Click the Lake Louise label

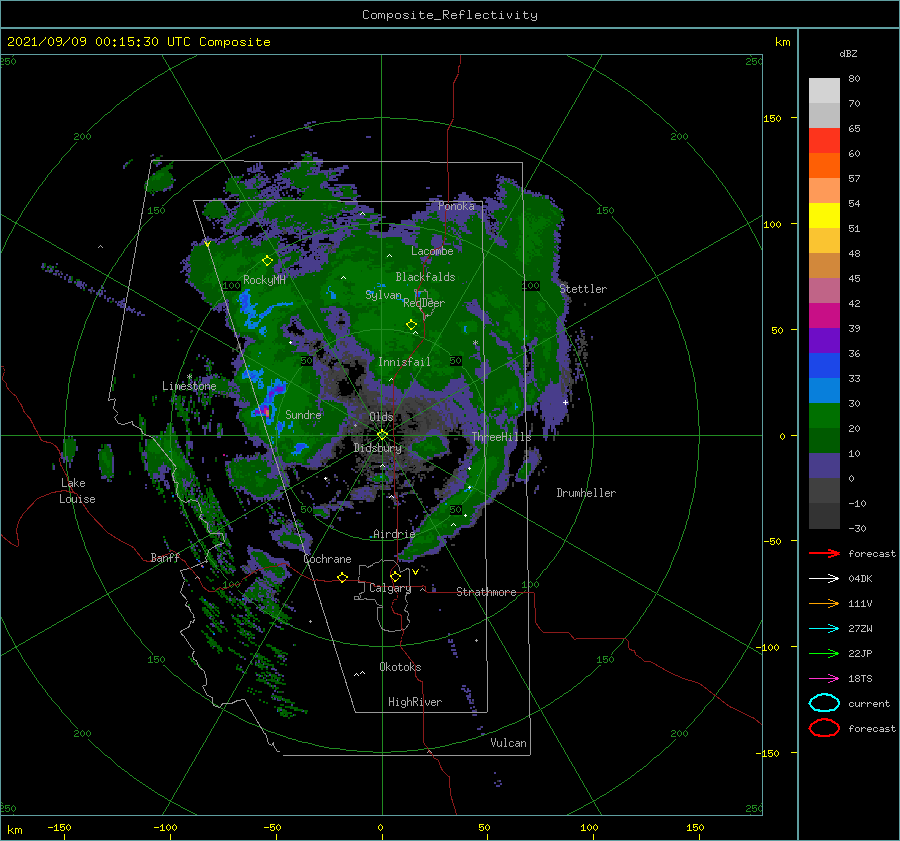(x=78, y=491)
